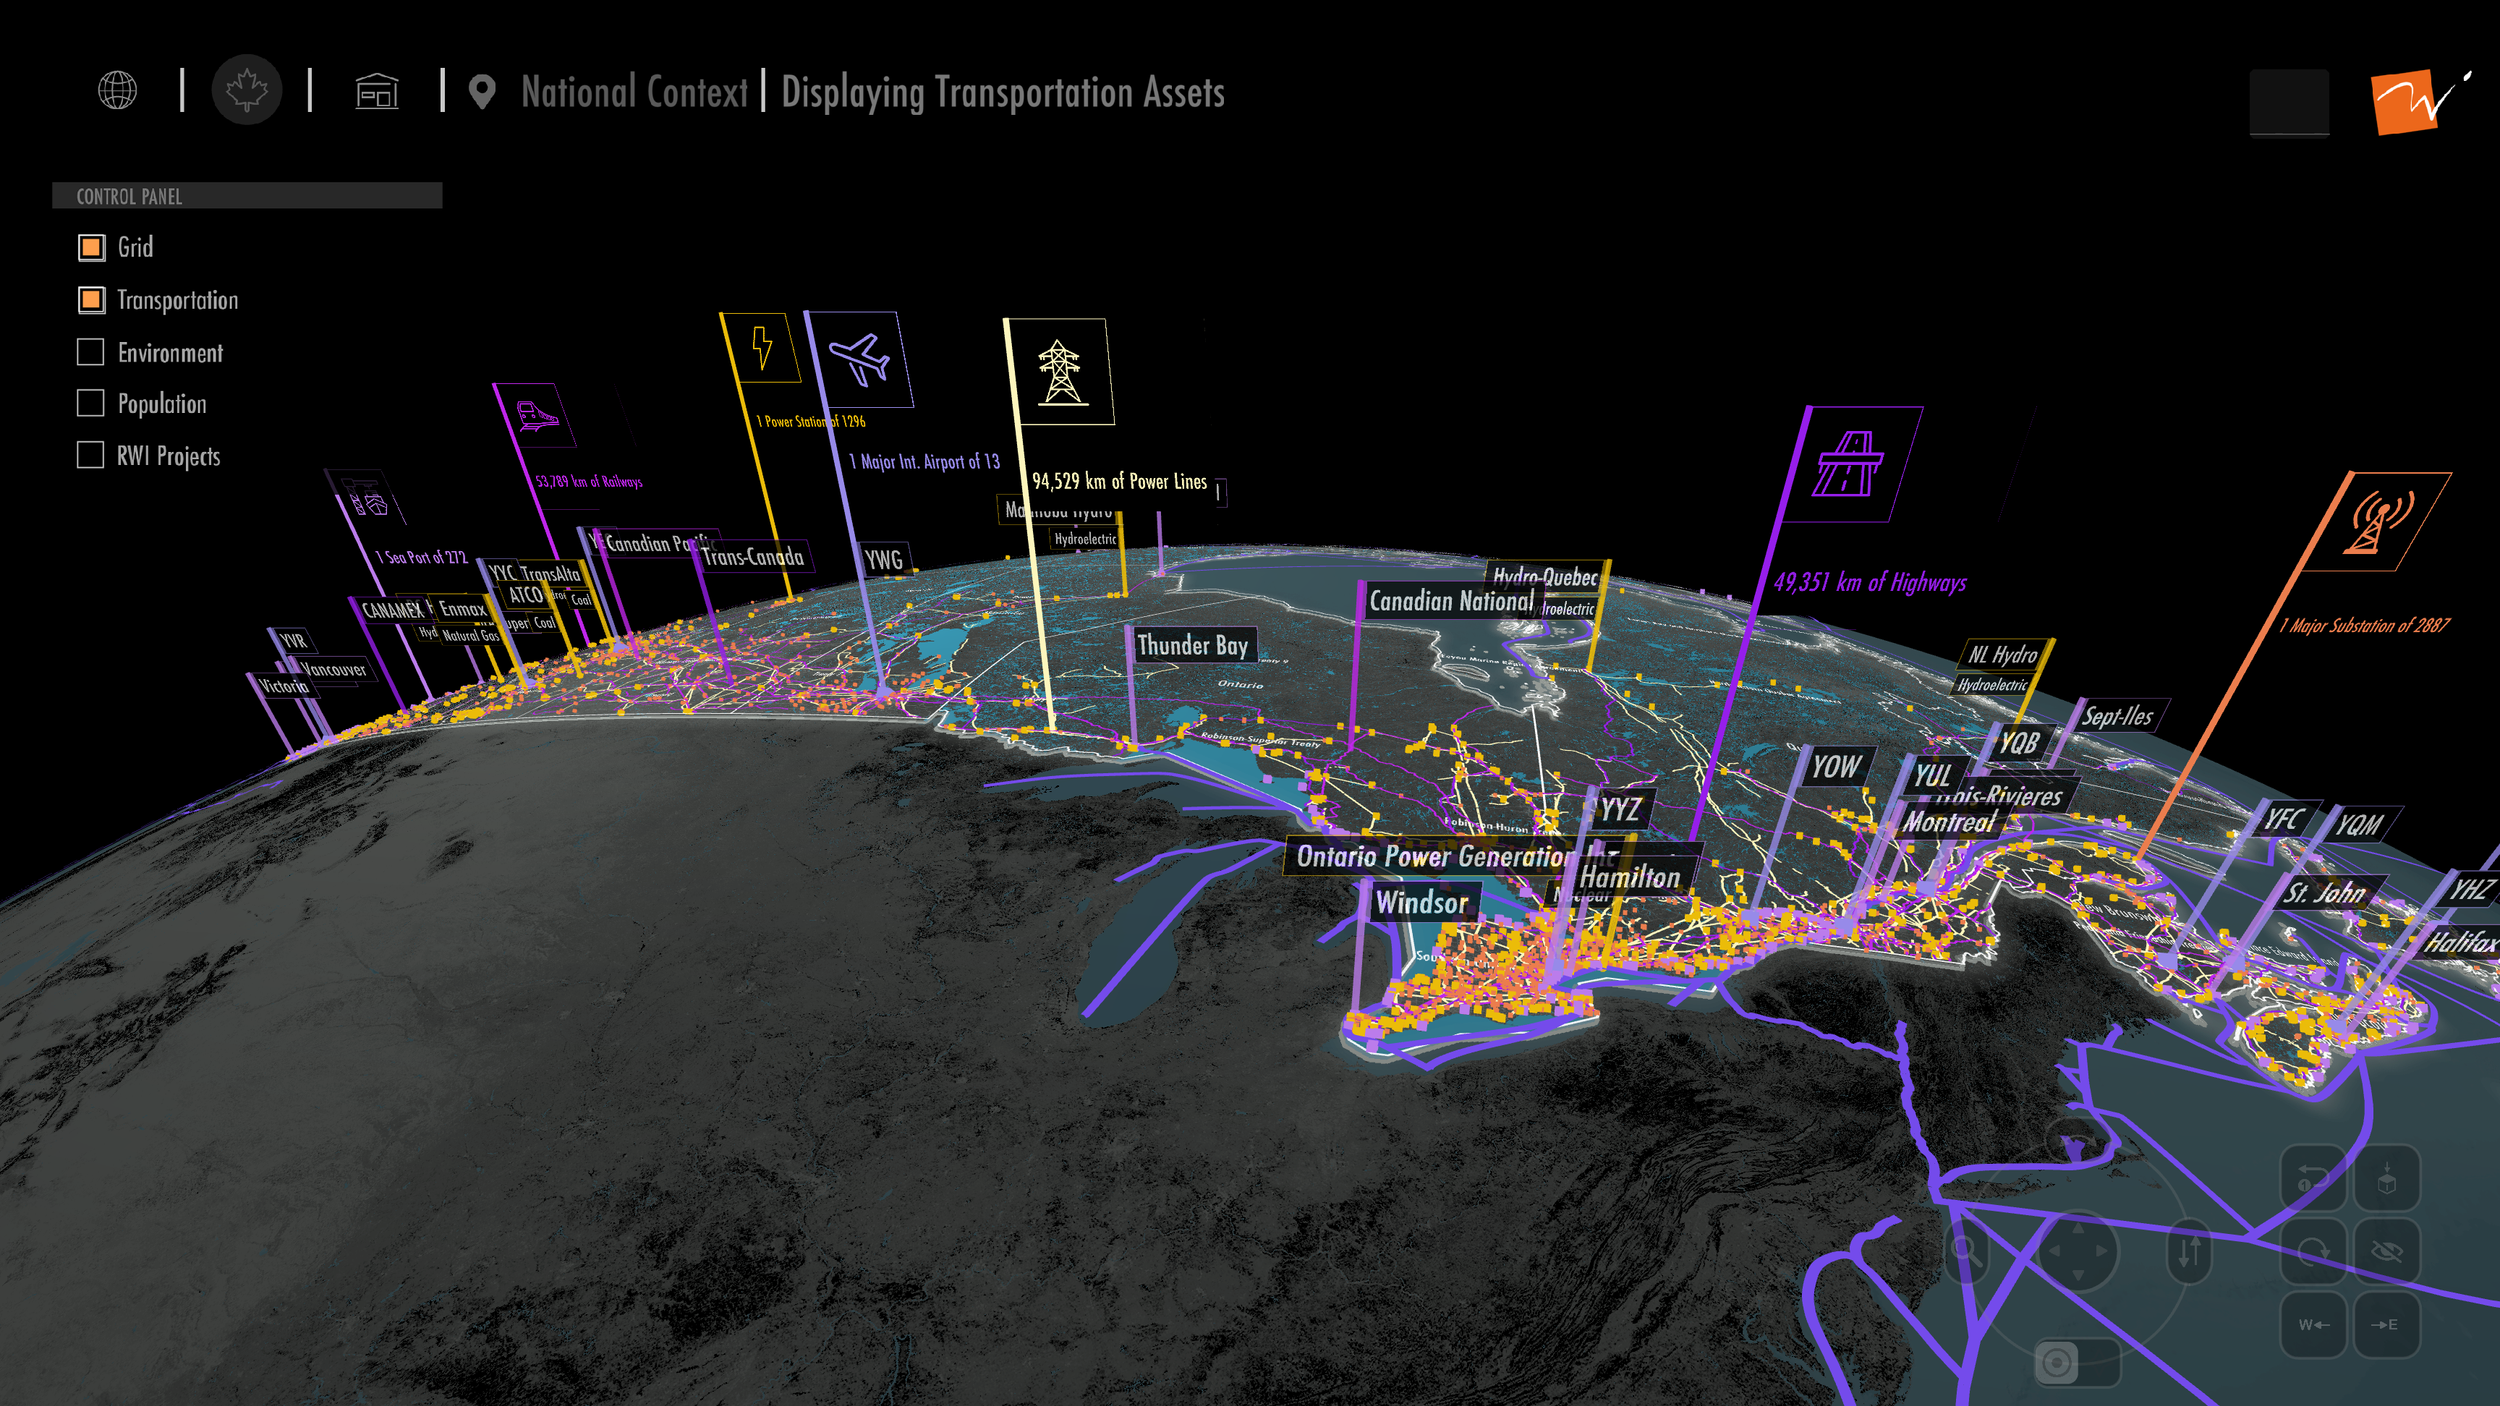This screenshot has width=2500, height=1406.
Task: Click the up-down tilt arrows control
Action: coord(2190,1250)
